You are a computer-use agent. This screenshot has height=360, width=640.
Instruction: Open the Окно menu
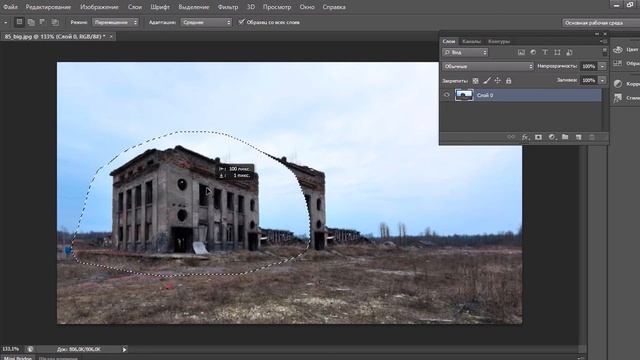tap(307, 7)
